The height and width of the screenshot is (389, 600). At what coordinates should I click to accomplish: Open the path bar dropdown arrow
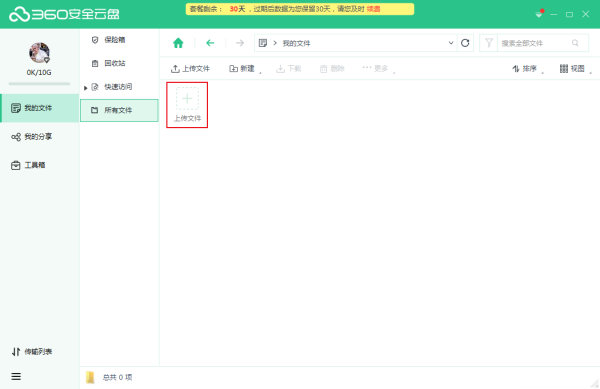(451, 43)
